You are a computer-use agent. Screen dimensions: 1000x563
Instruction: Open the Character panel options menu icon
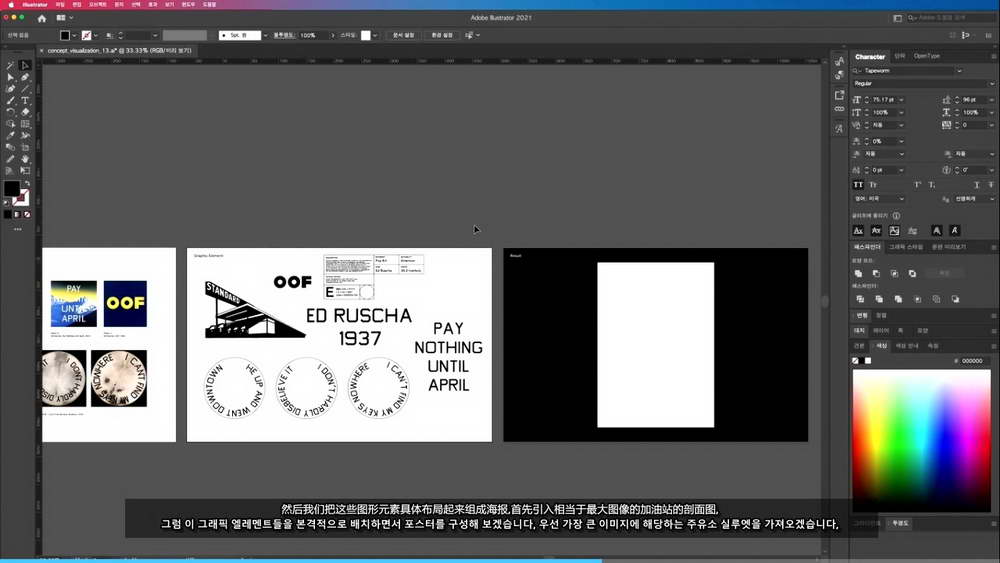[994, 57]
